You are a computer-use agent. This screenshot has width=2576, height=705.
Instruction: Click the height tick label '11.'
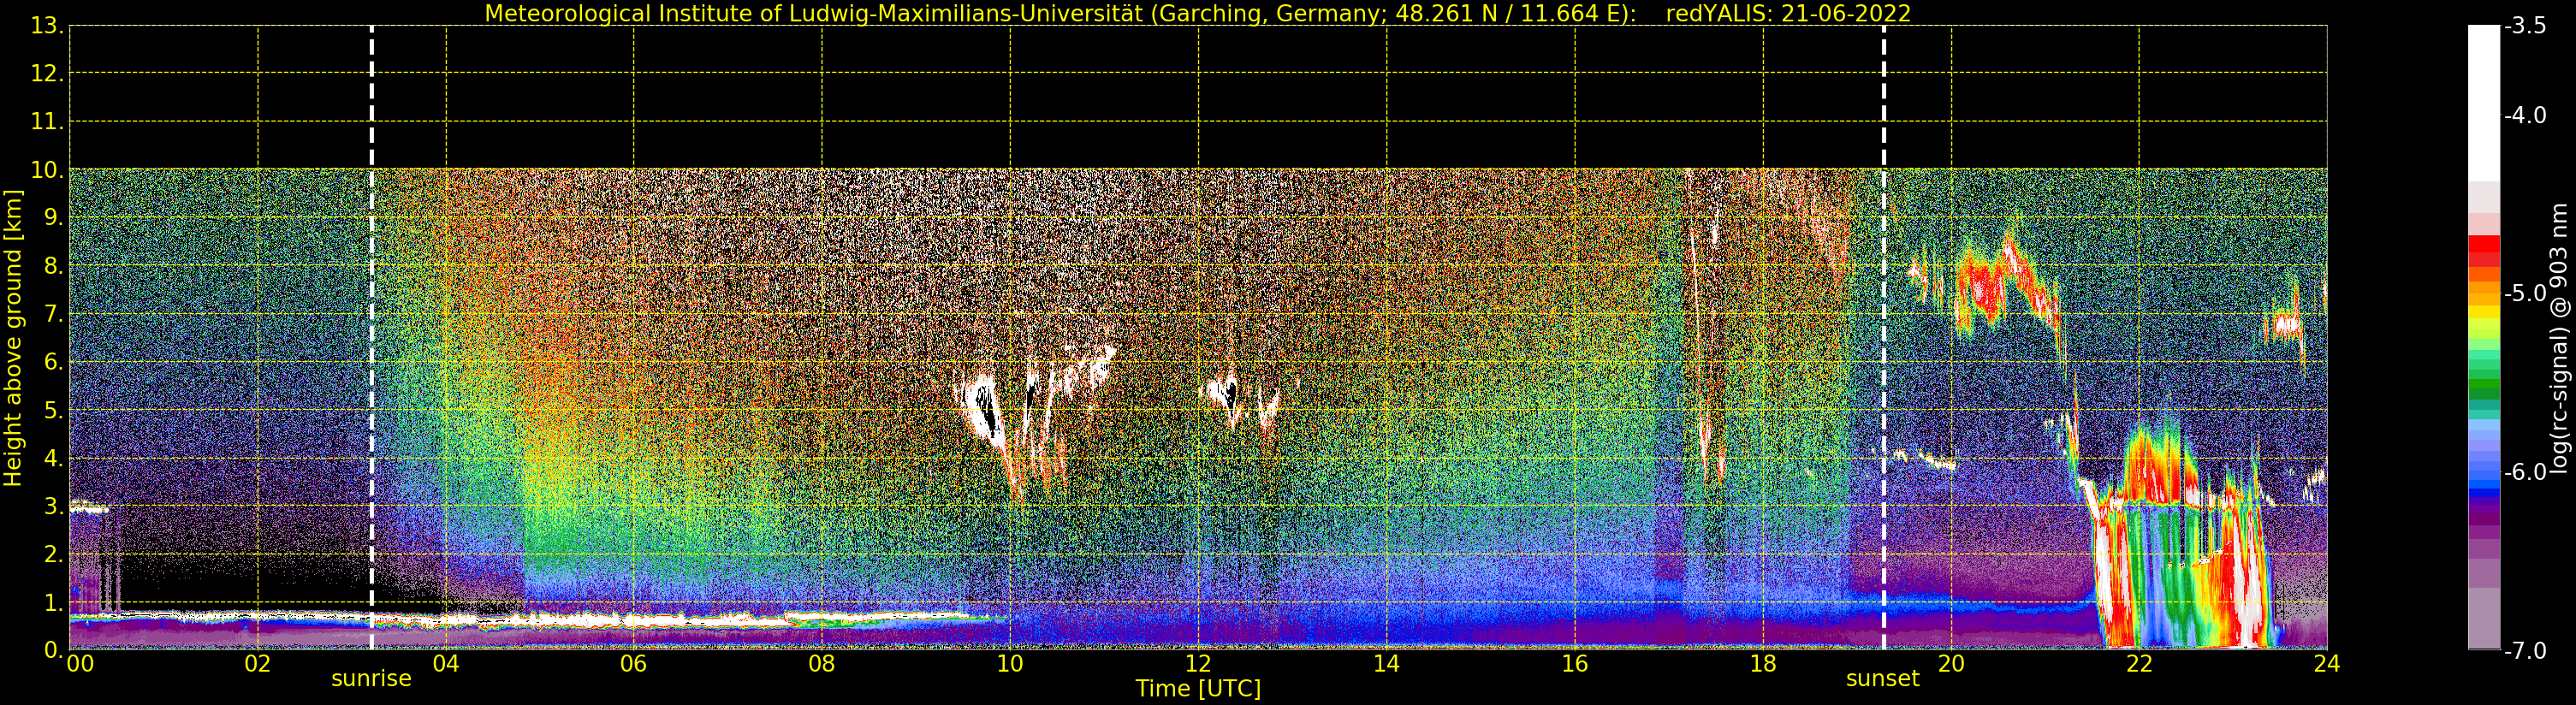tap(47, 122)
